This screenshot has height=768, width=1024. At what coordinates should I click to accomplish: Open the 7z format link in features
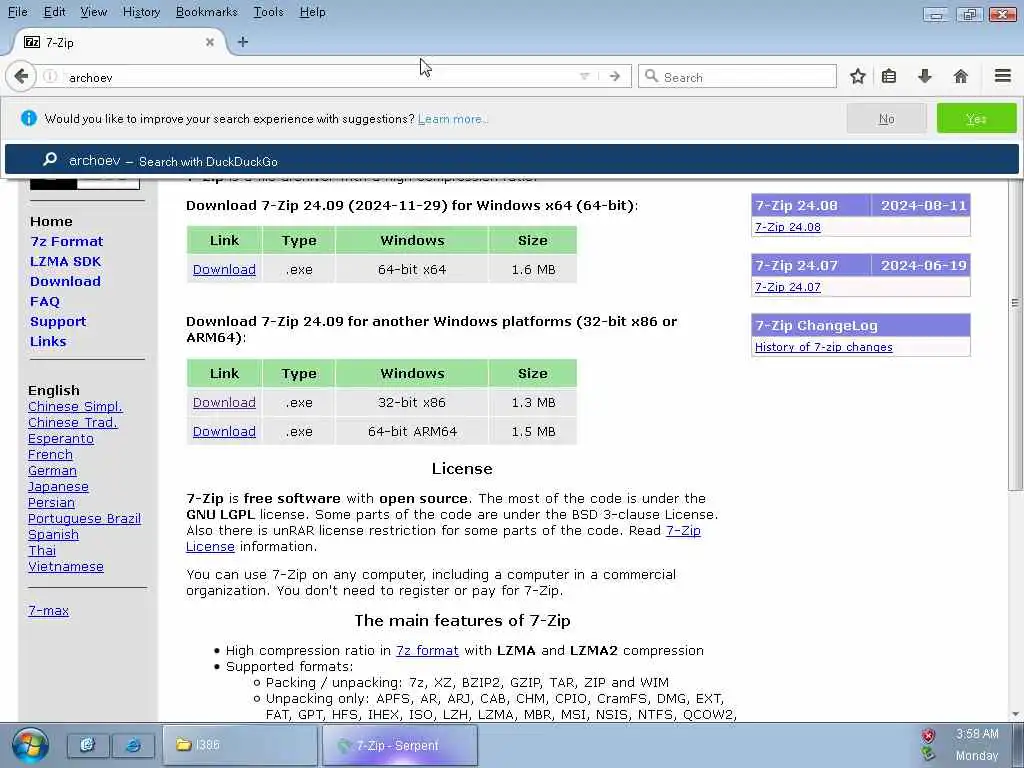point(427,650)
